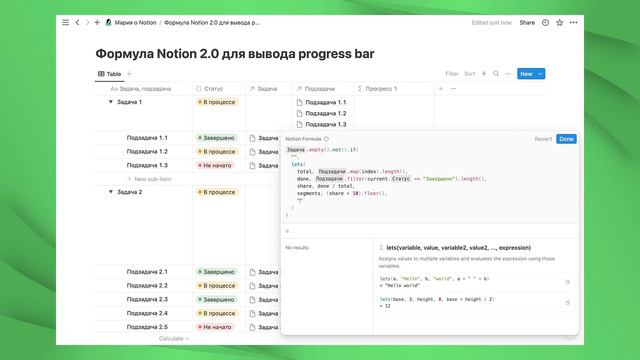Add a property with plus in header
Image resolution: width=640 pixels, height=360 pixels.
coord(441,89)
